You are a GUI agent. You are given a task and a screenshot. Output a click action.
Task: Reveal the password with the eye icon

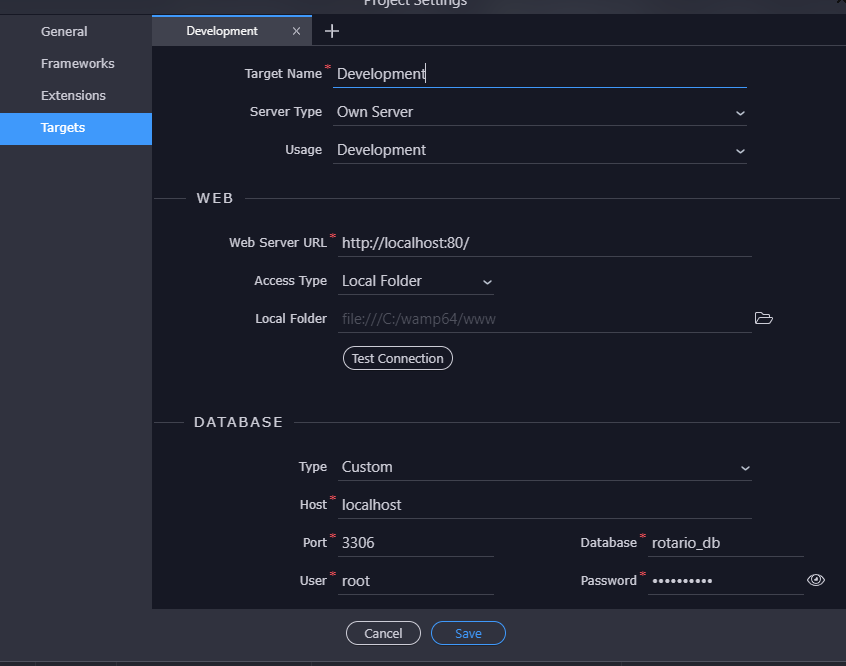[x=816, y=579]
